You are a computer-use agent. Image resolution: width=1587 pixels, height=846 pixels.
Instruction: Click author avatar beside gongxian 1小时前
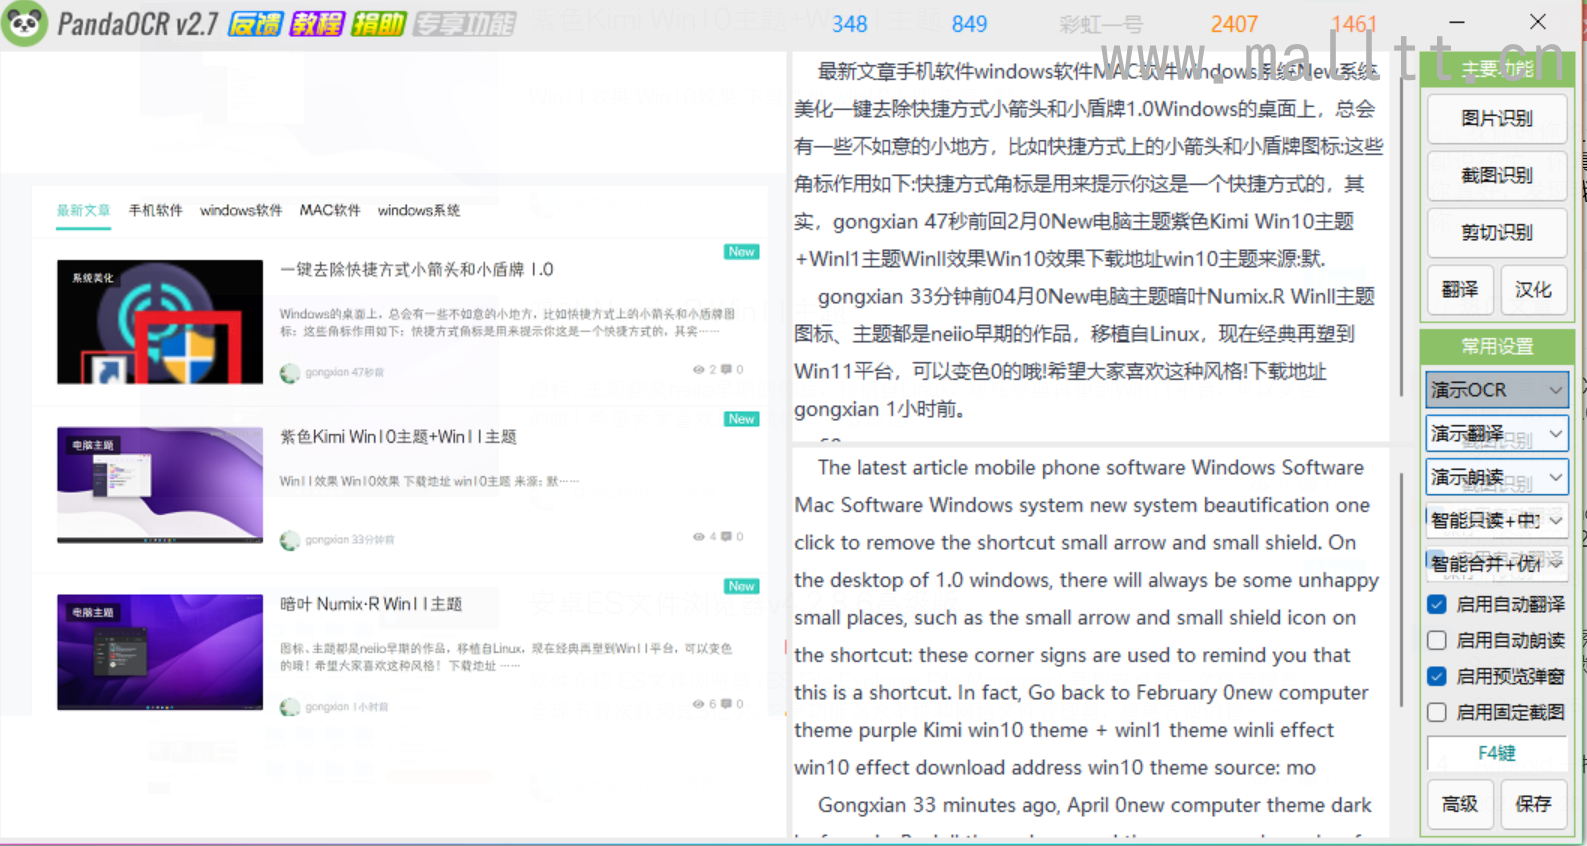[290, 707]
